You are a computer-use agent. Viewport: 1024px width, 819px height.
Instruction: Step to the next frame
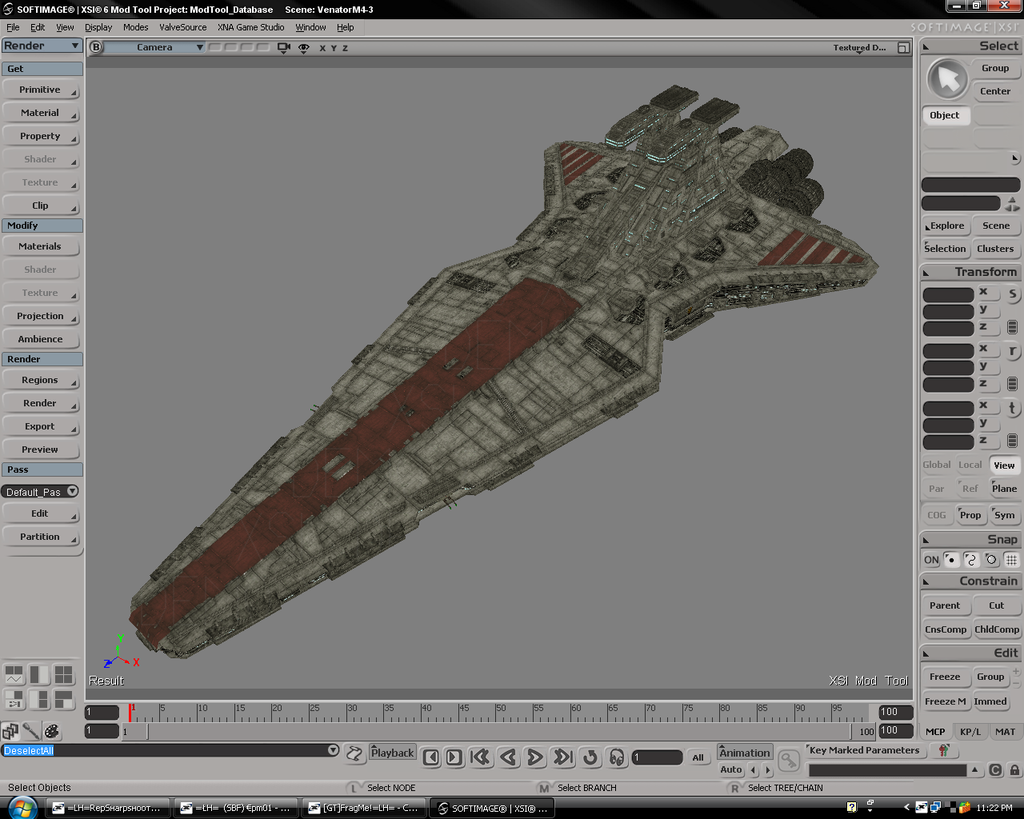(x=454, y=758)
